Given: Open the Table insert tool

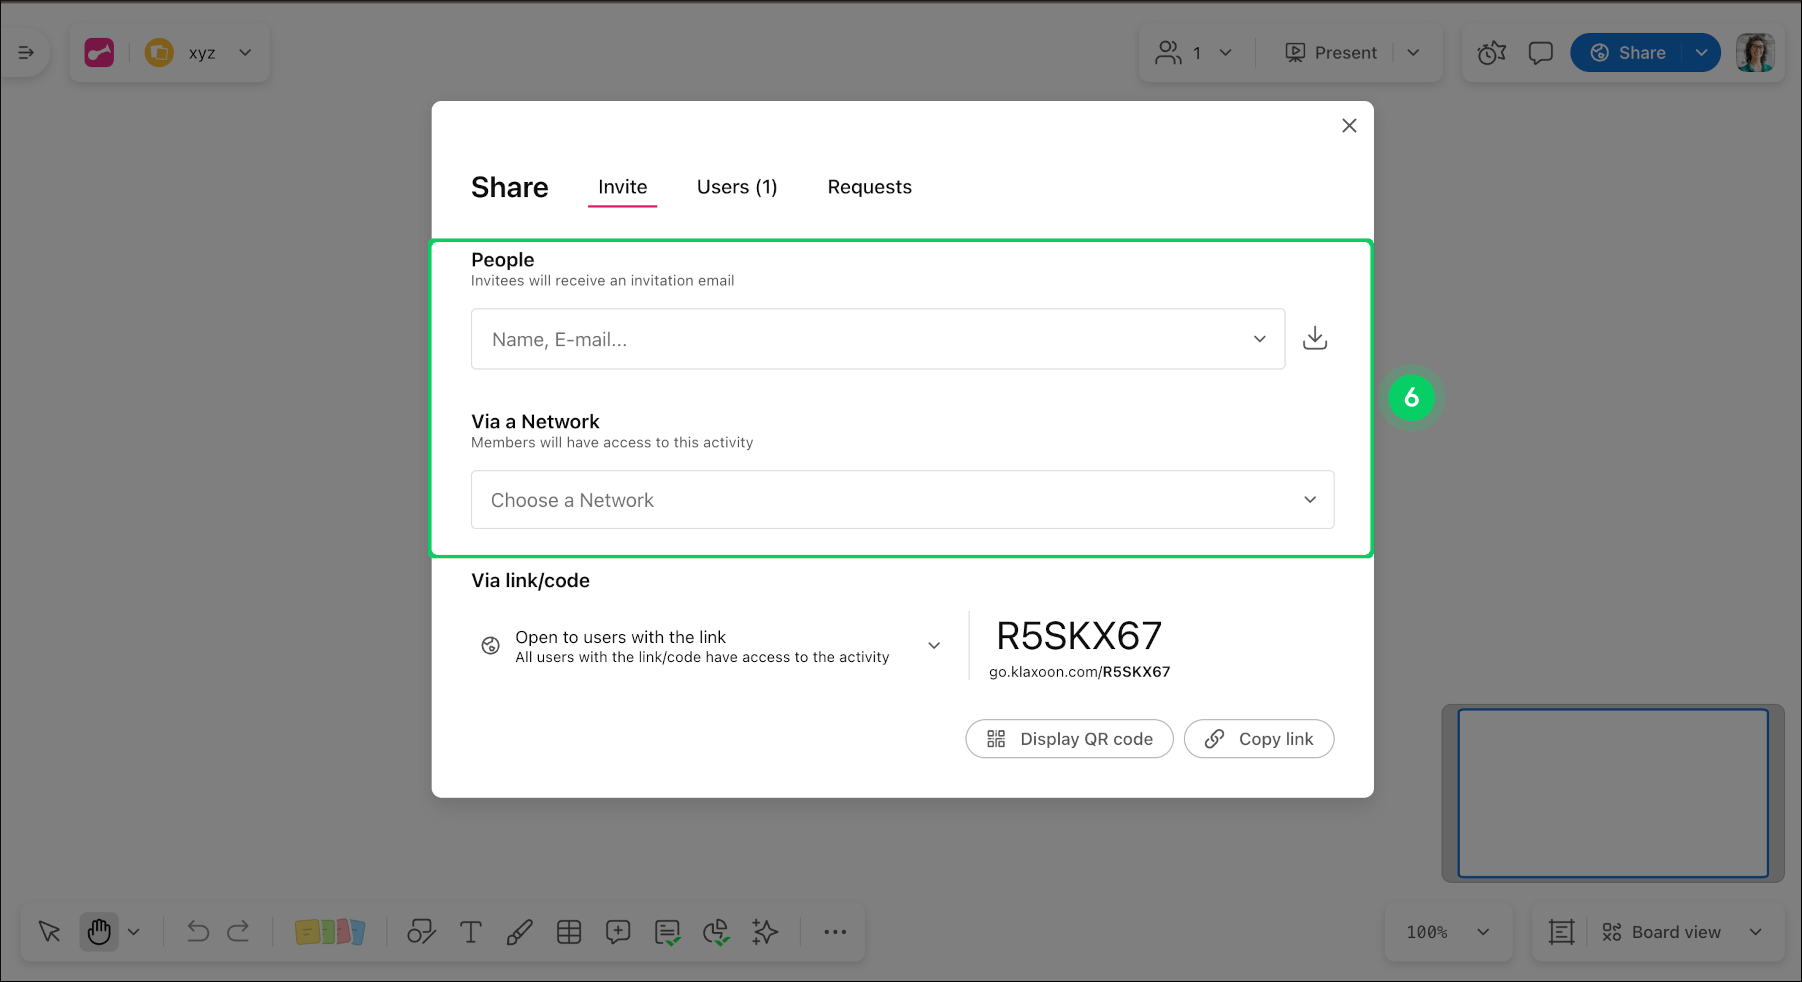Looking at the screenshot, I should (569, 931).
